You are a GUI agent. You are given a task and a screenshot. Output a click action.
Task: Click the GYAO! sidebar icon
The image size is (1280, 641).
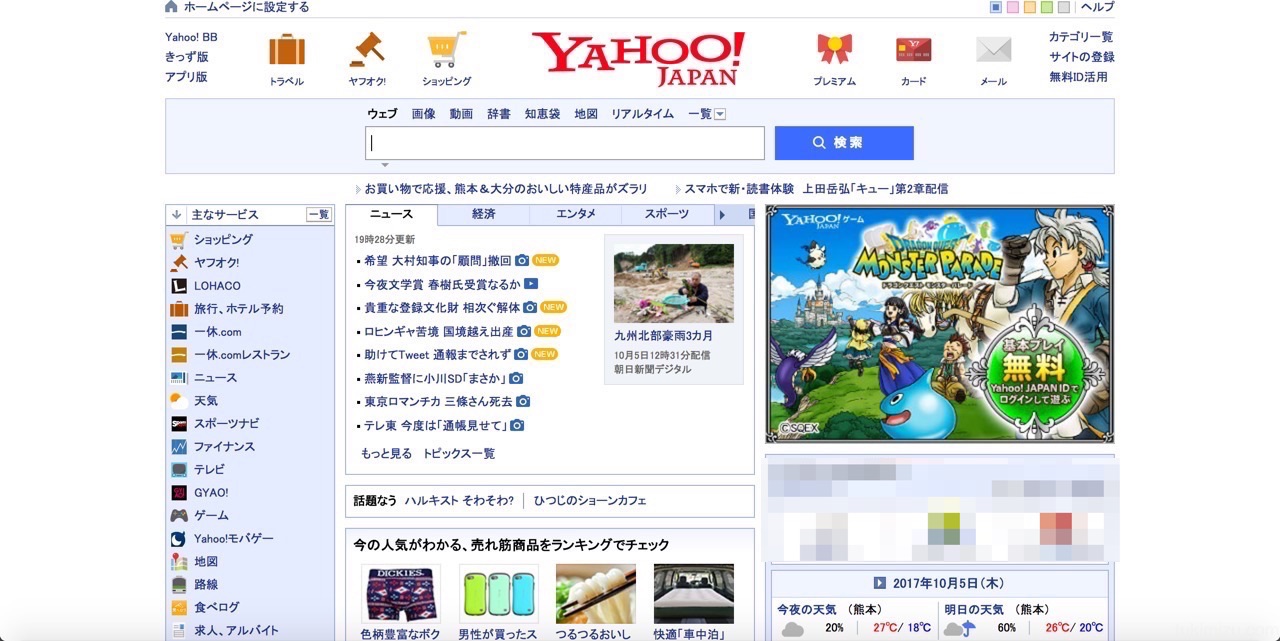(x=179, y=493)
